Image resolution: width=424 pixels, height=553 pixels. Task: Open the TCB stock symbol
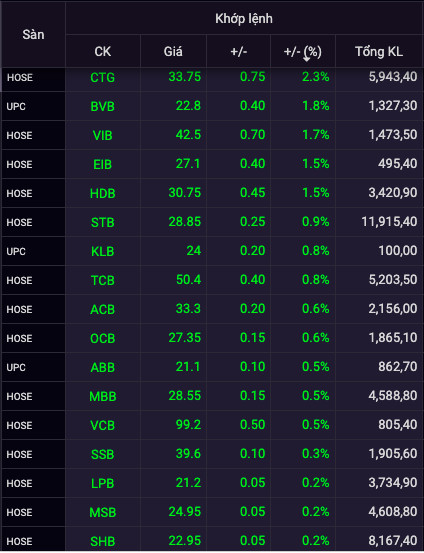point(103,280)
